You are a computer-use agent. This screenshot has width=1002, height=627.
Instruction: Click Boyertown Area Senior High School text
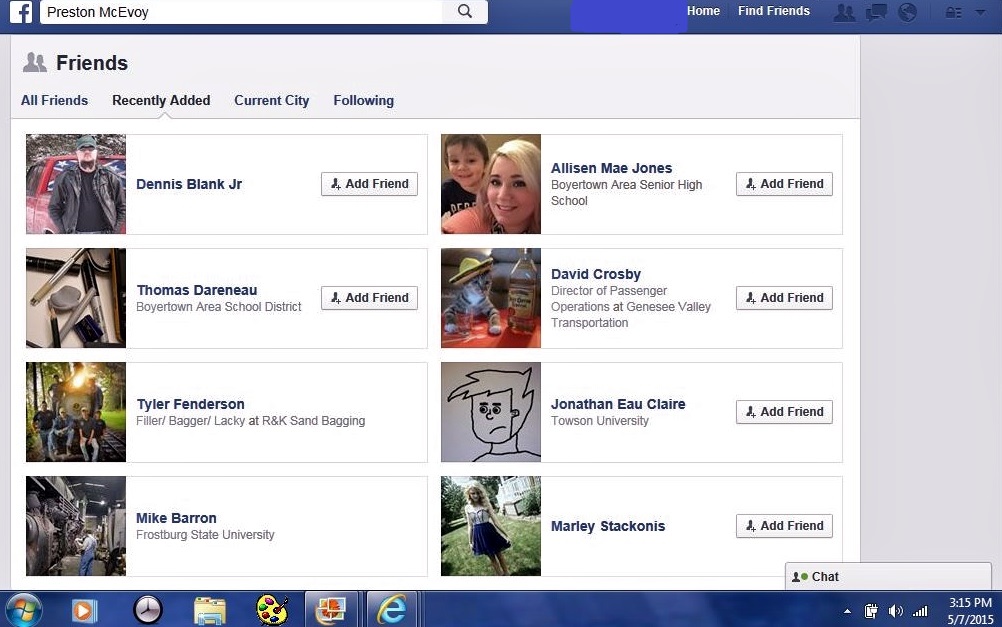click(626, 192)
